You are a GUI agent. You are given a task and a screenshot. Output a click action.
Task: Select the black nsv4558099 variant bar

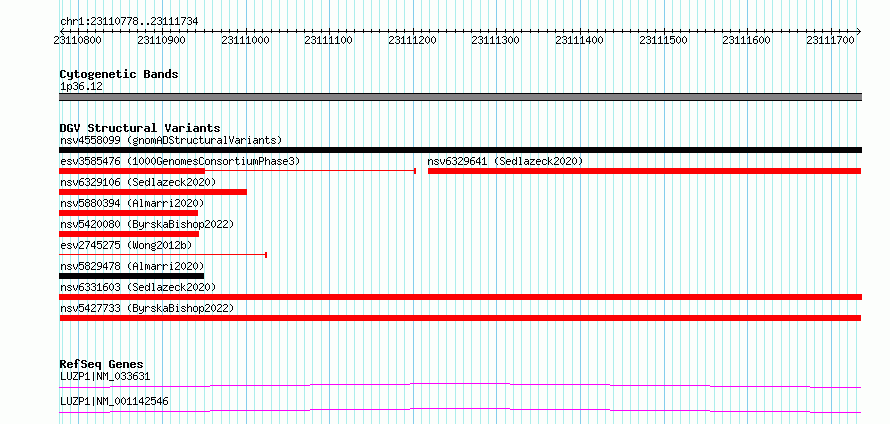click(460, 150)
